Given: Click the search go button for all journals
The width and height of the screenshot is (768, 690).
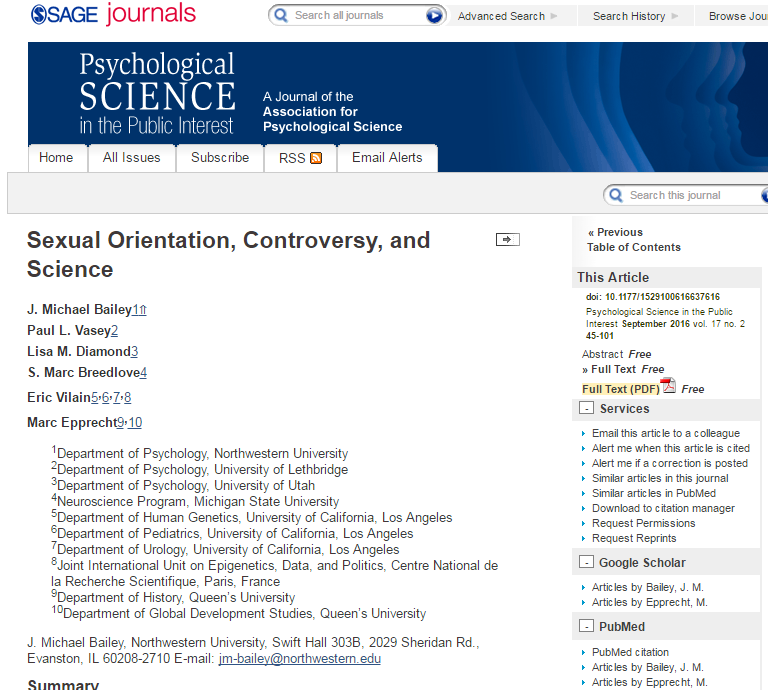Looking at the screenshot, I should click(x=434, y=16).
